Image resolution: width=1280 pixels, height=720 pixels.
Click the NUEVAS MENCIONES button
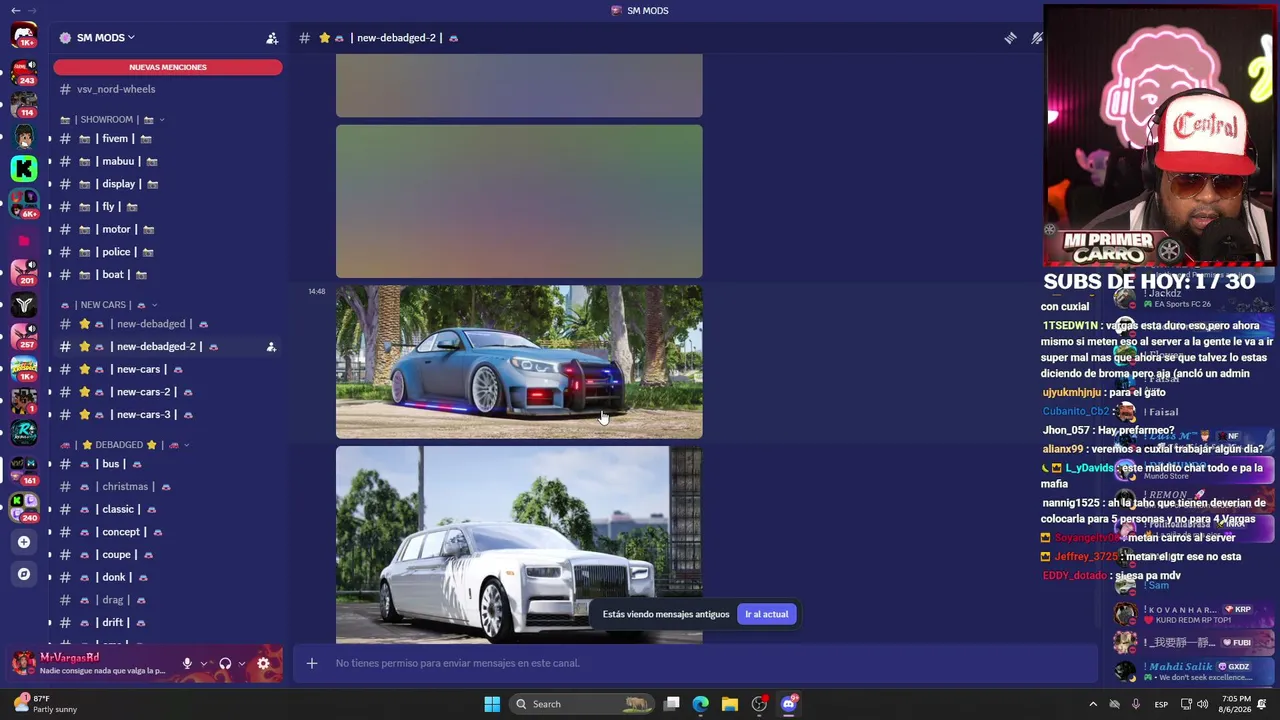168,67
